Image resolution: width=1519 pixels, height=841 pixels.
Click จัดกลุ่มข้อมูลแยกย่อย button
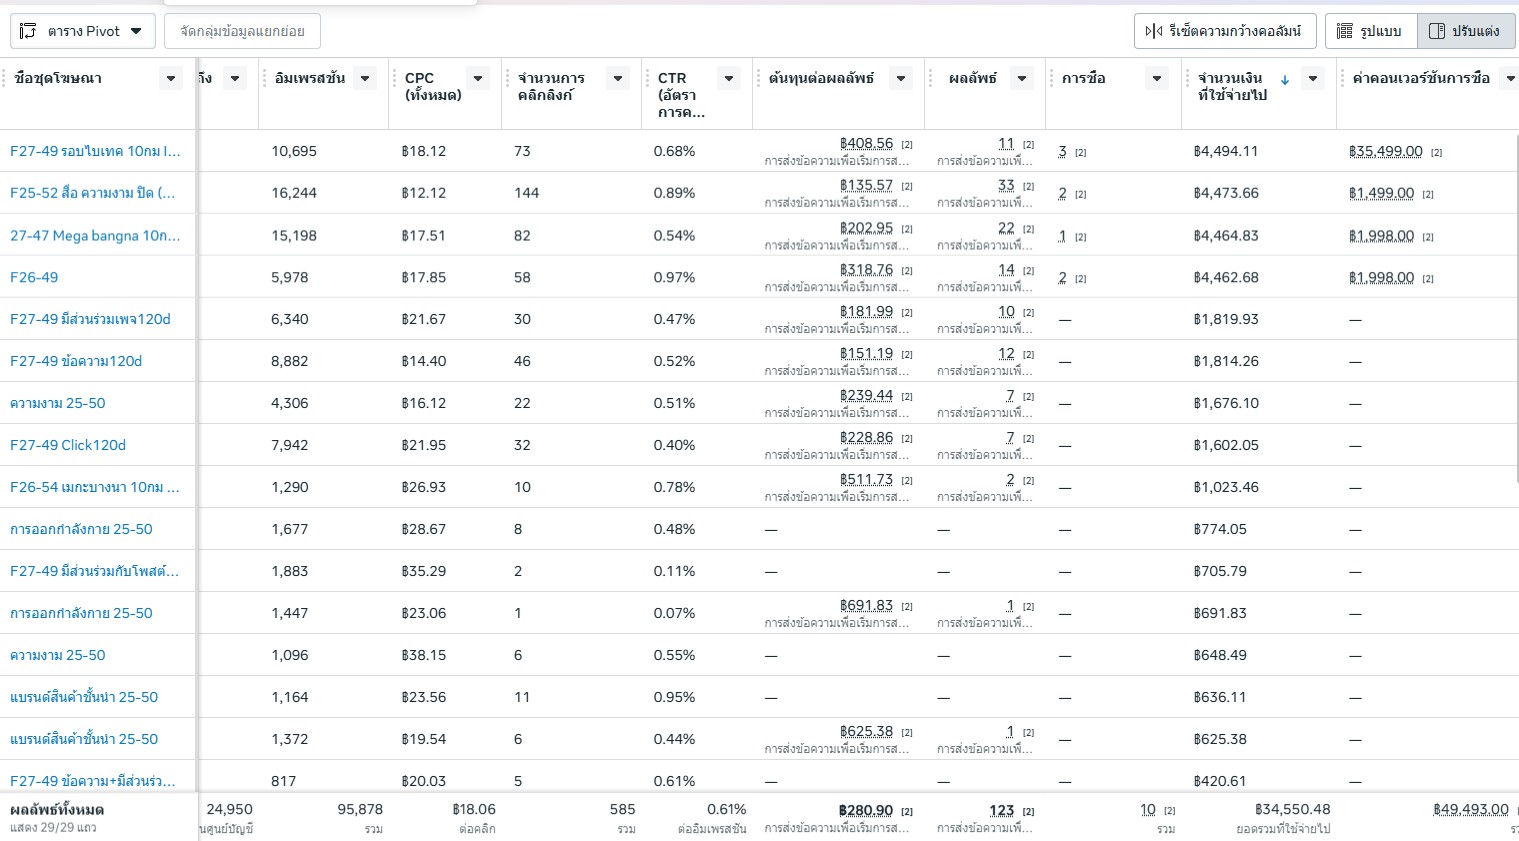point(242,31)
